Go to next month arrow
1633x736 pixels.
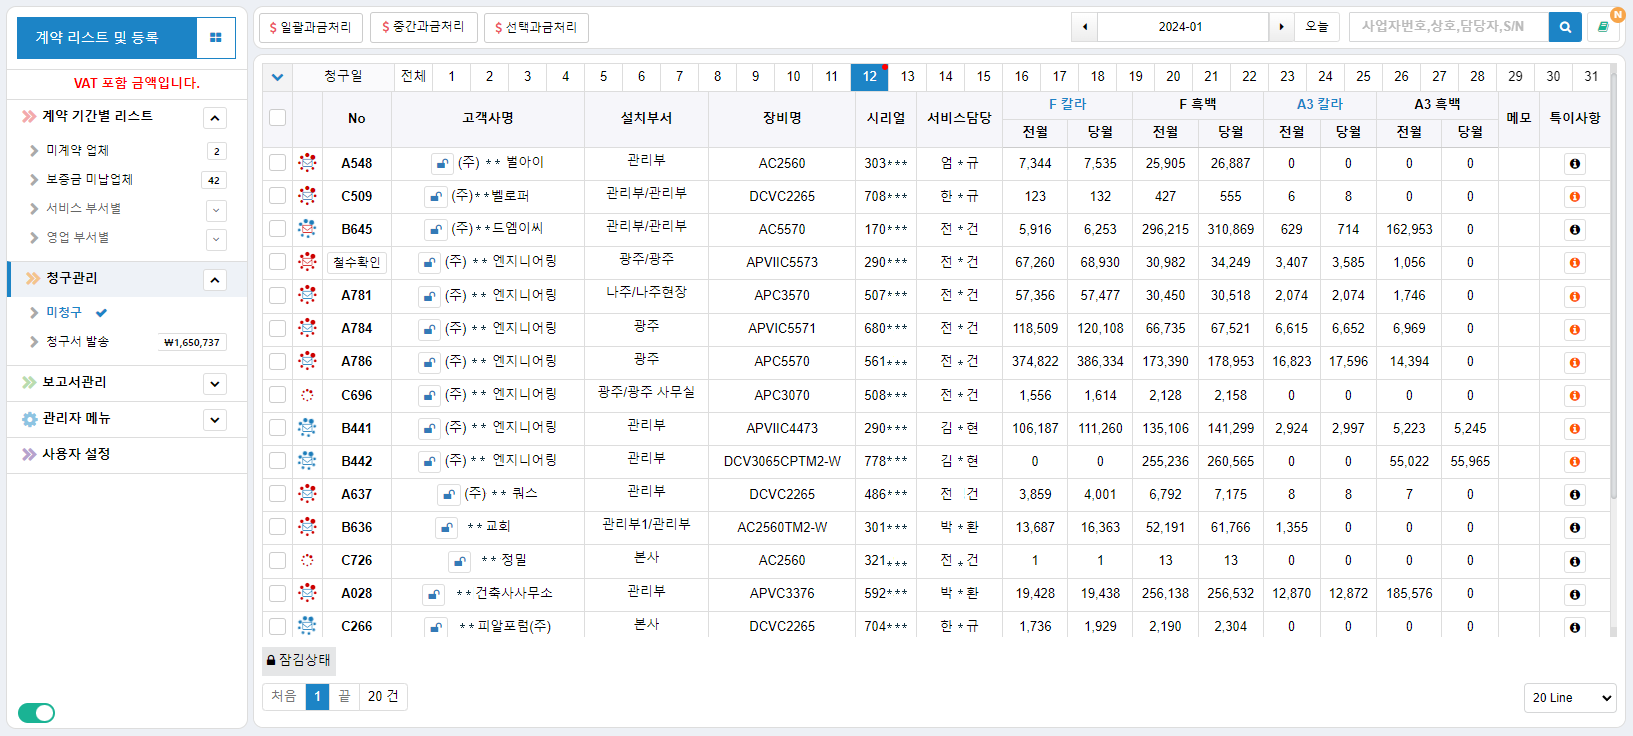[1281, 27]
